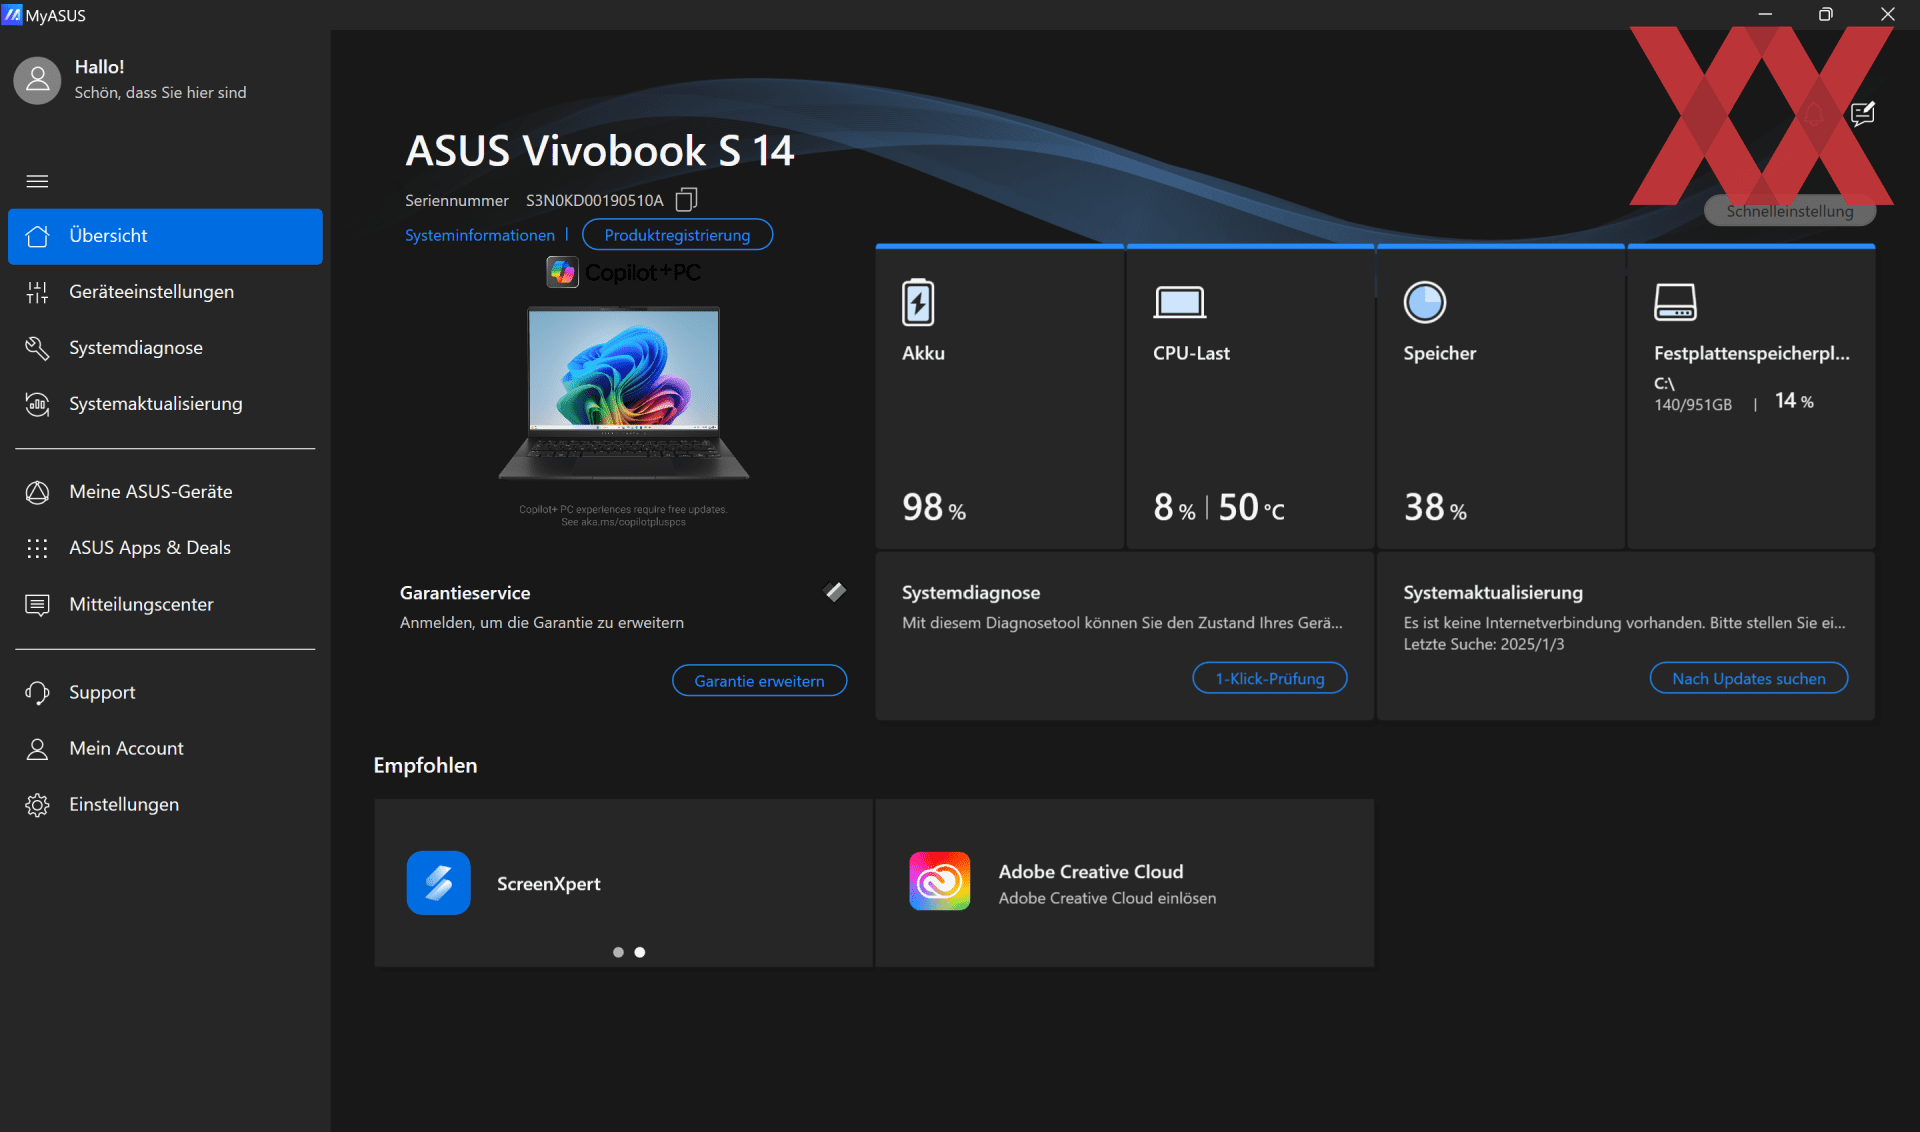The image size is (1920, 1132).
Task: Select the first carousel page dot
Action: (x=618, y=952)
